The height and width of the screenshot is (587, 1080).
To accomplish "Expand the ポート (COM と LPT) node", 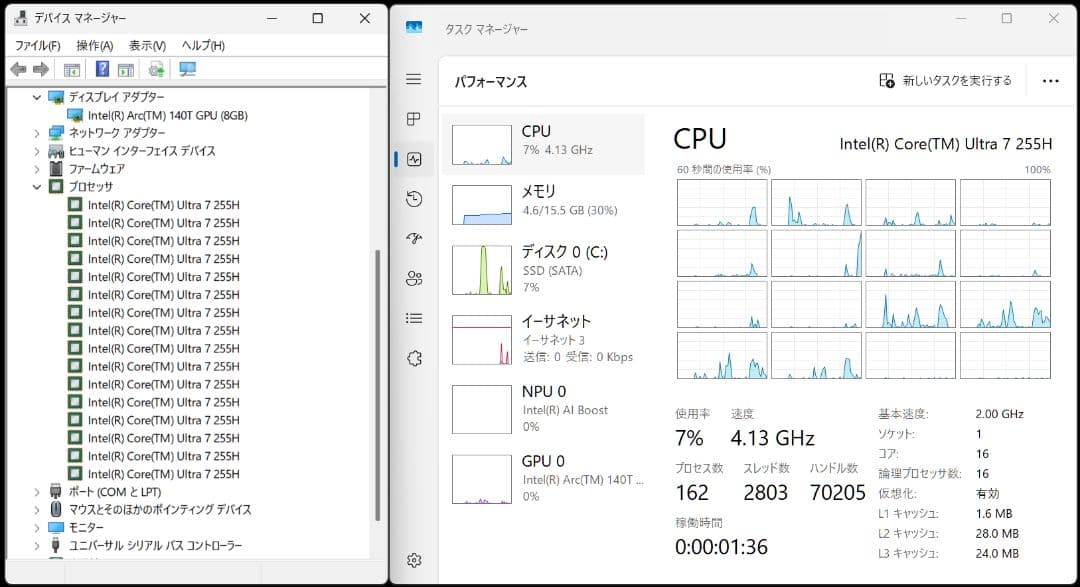I will [37, 492].
